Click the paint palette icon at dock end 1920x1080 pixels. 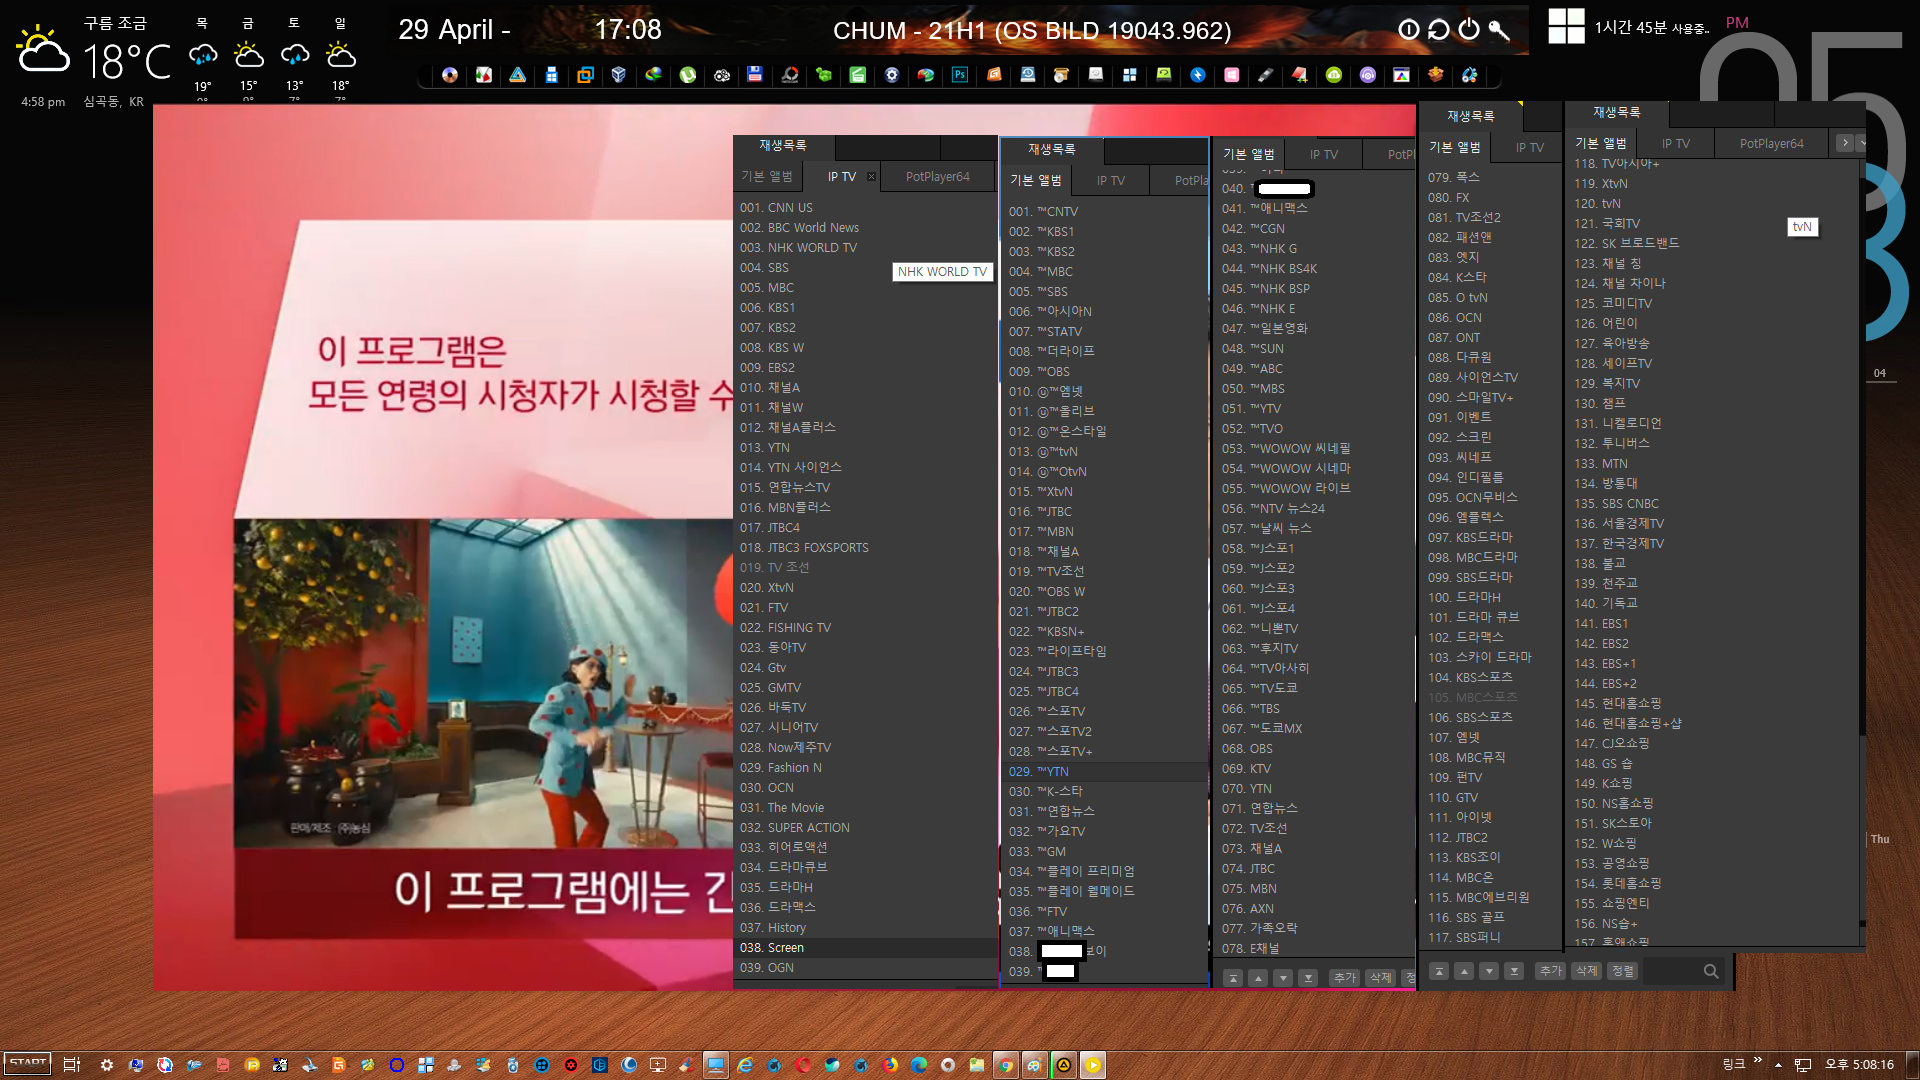point(1470,75)
